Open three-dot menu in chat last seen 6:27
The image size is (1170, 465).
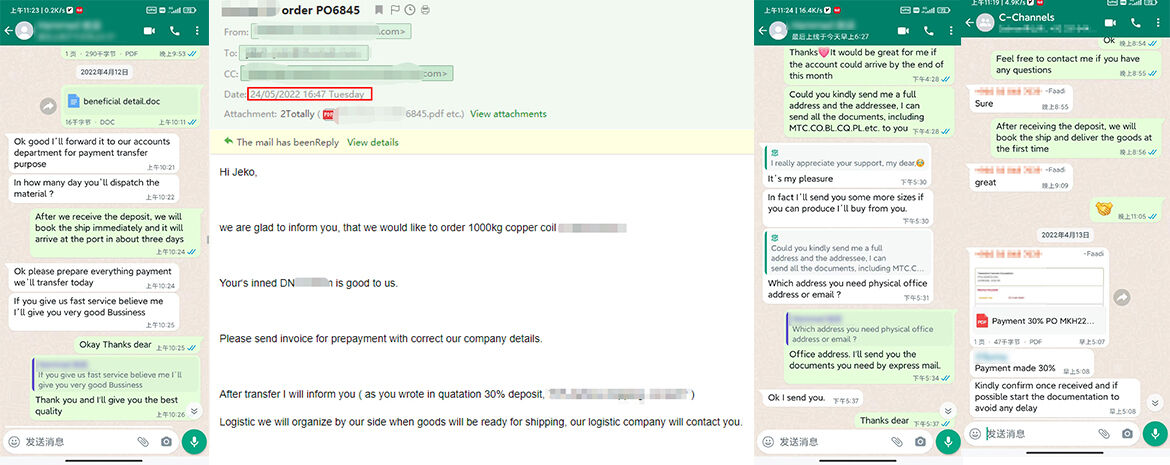950,31
